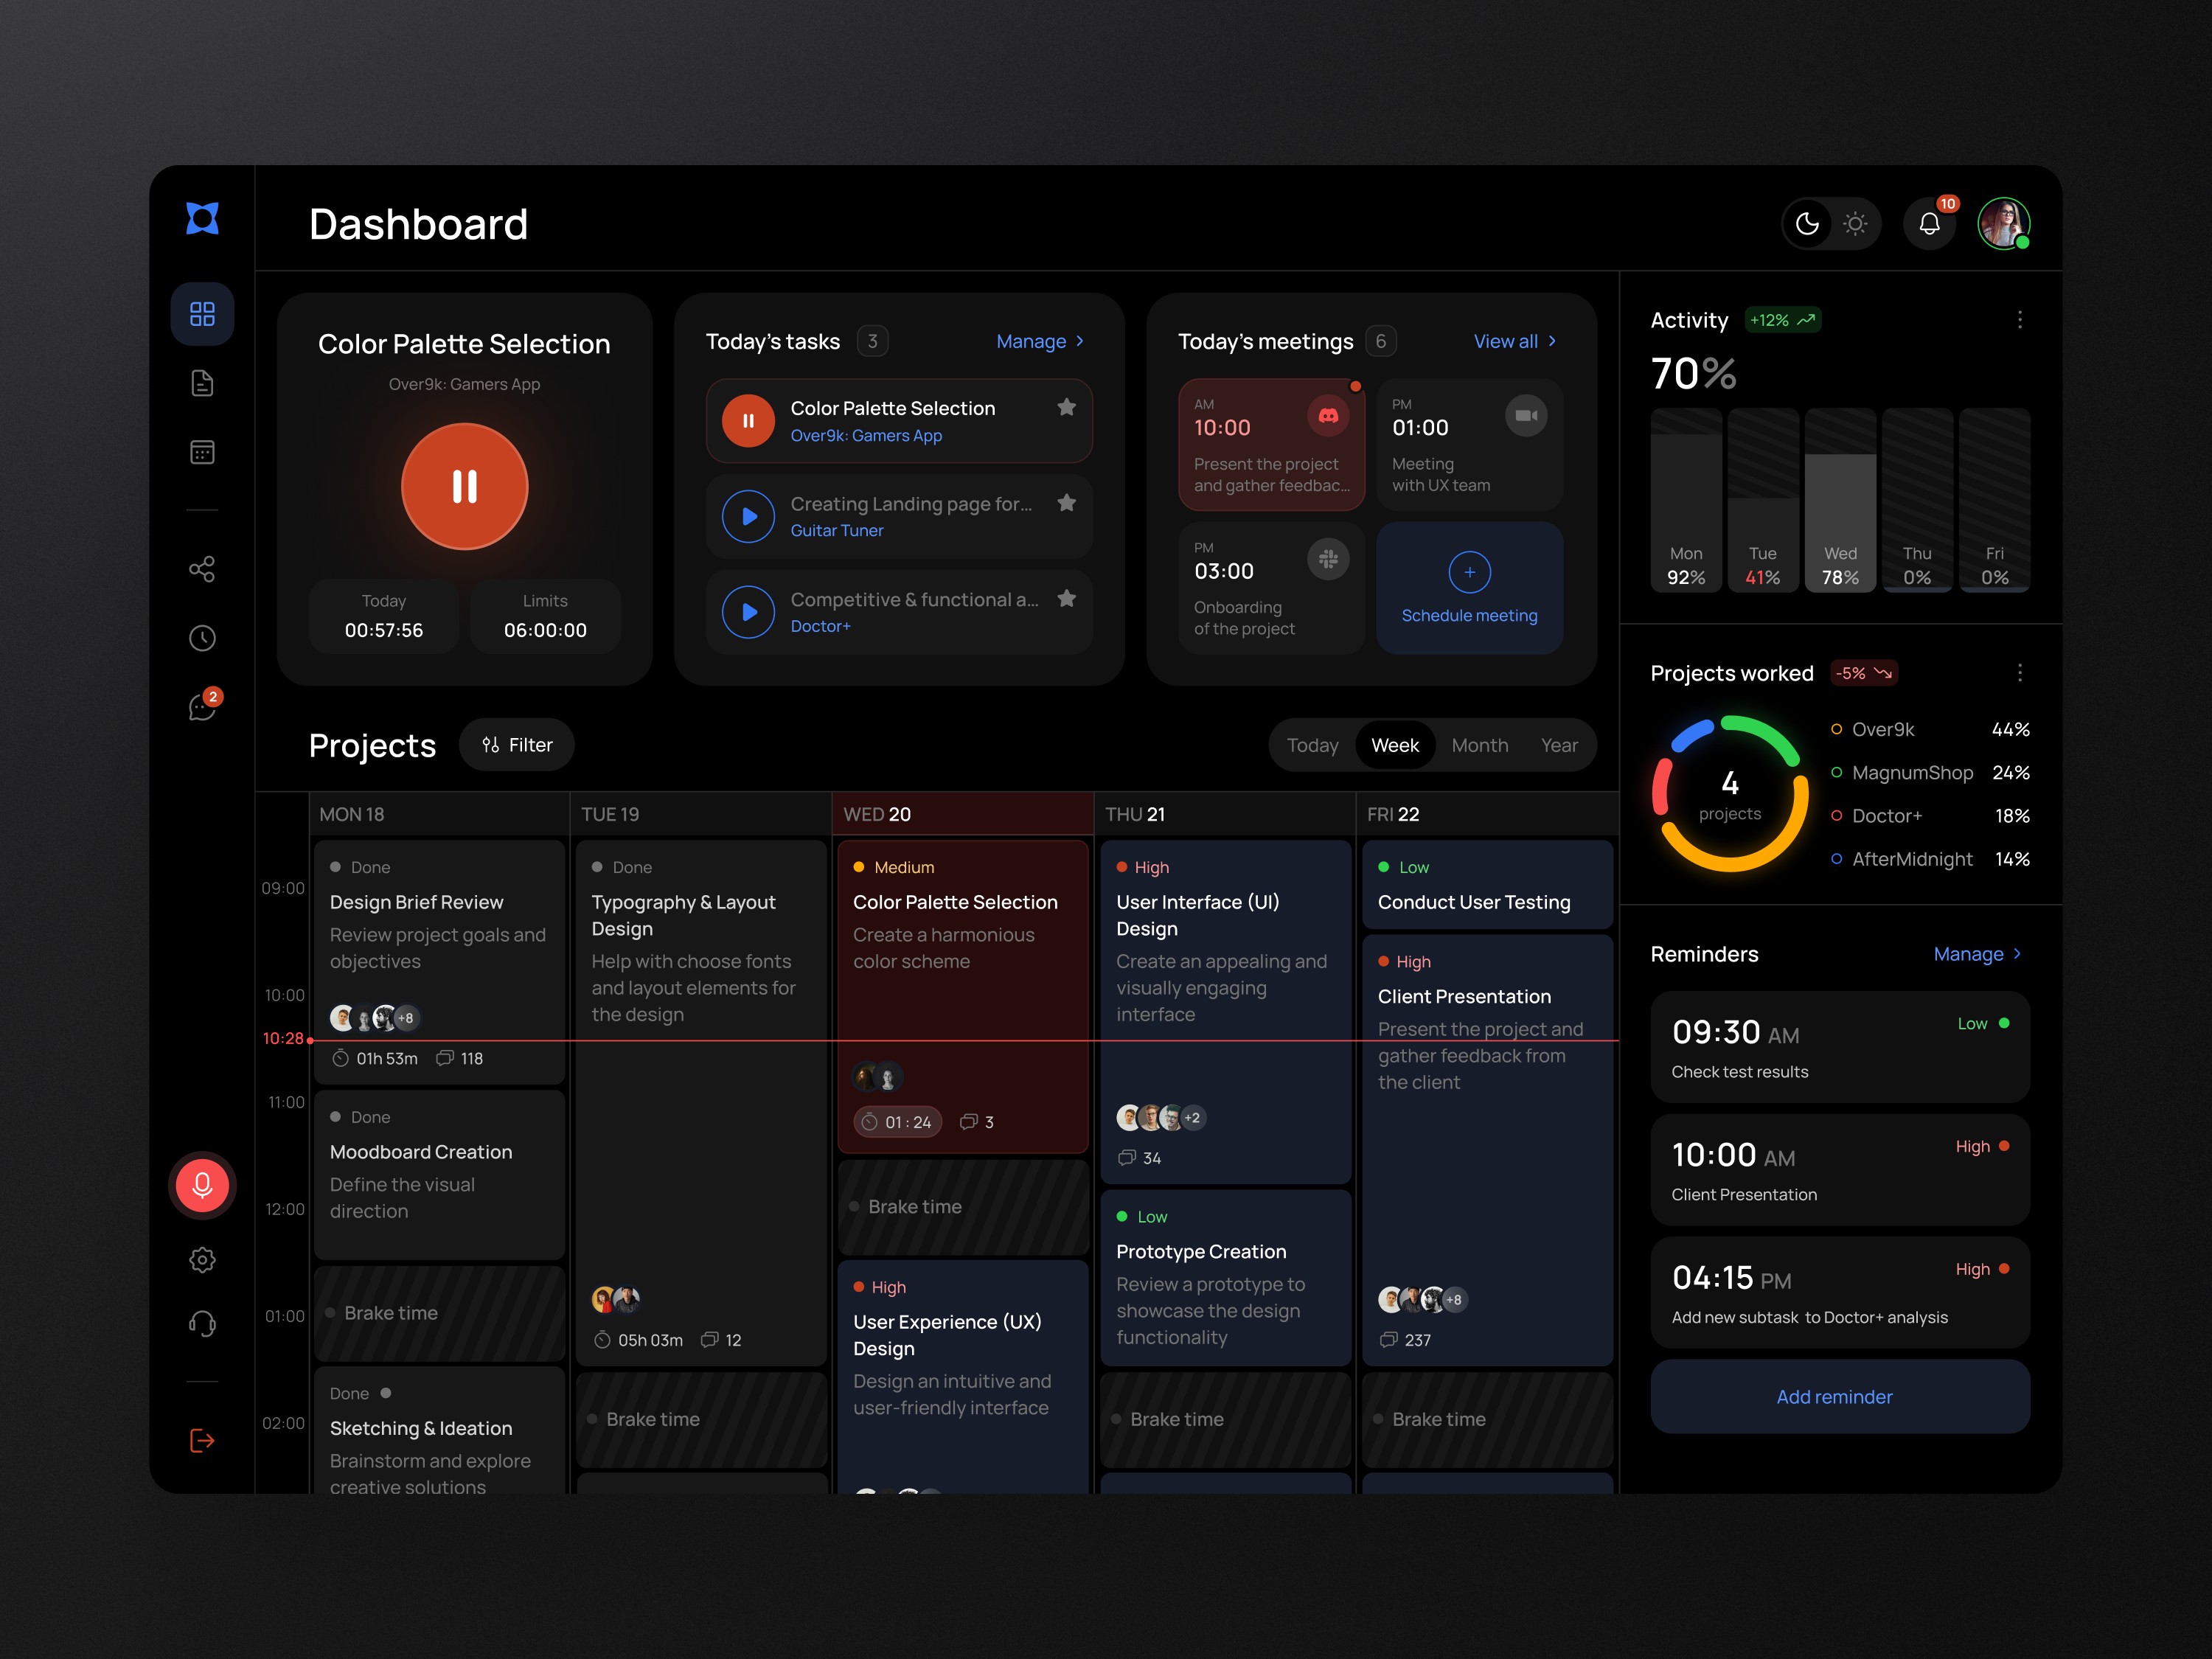Click the share icon in the sidebar
The height and width of the screenshot is (1659, 2212).
tap(202, 568)
